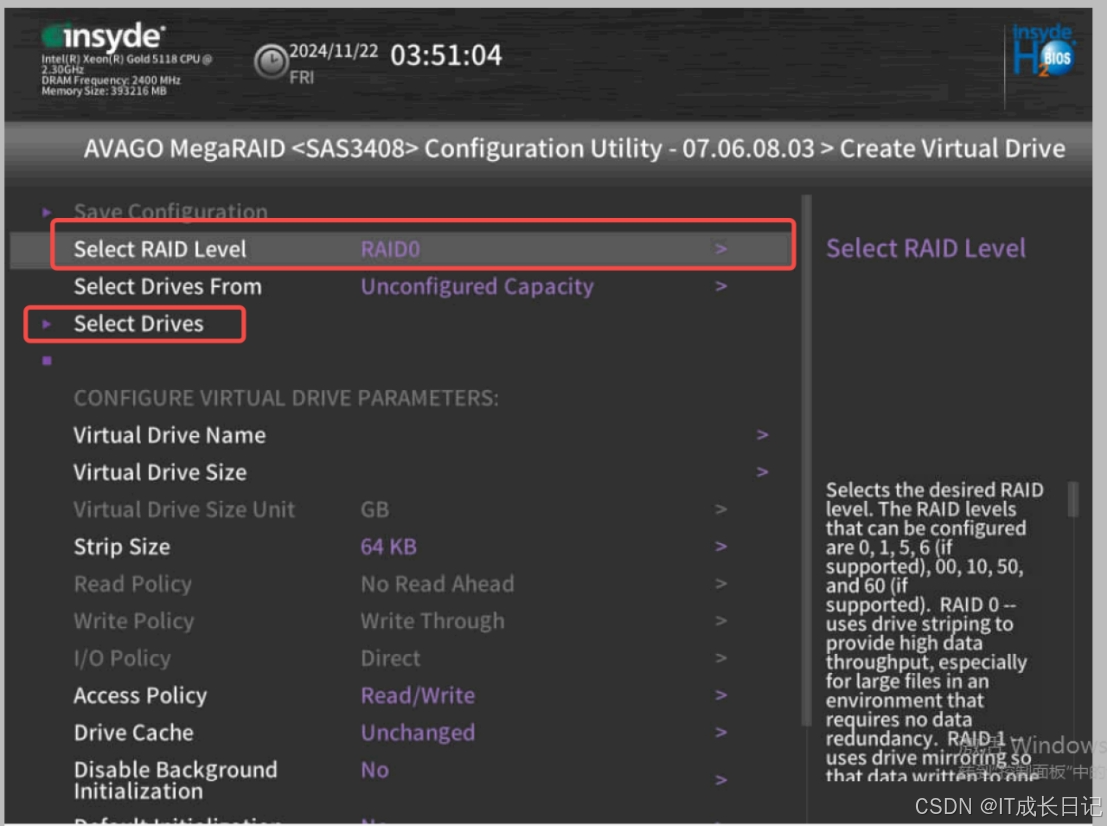This screenshot has width=1107, height=827.
Task: Click the FRI weekday label
Action: [x=301, y=78]
